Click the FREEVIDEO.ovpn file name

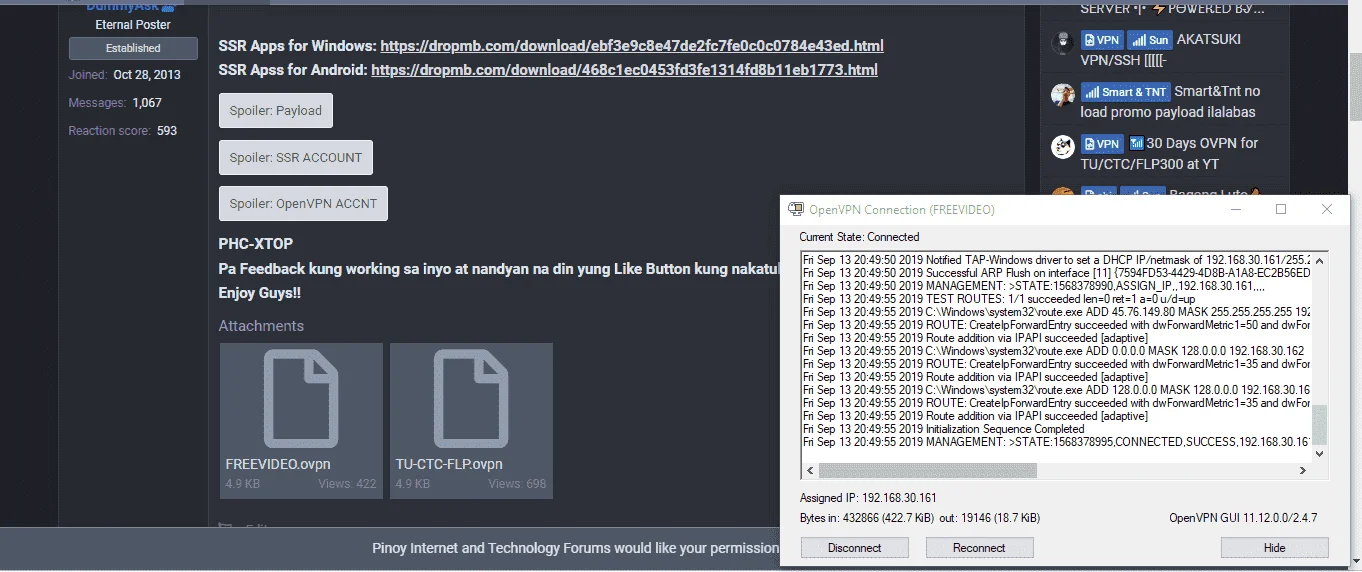point(278,464)
